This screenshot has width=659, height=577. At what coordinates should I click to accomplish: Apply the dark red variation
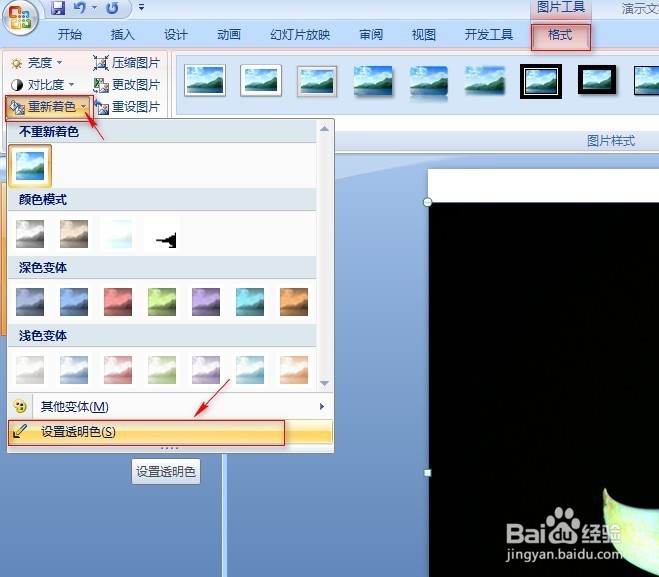tap(118, 302)
